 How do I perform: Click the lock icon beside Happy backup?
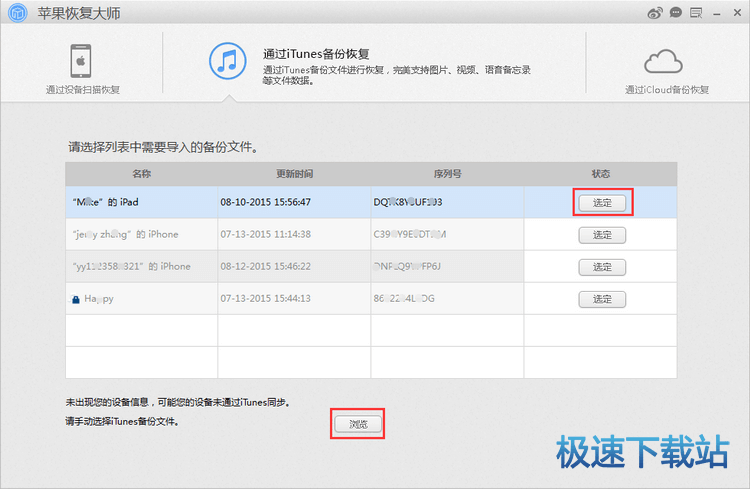[x=74, y=299]
